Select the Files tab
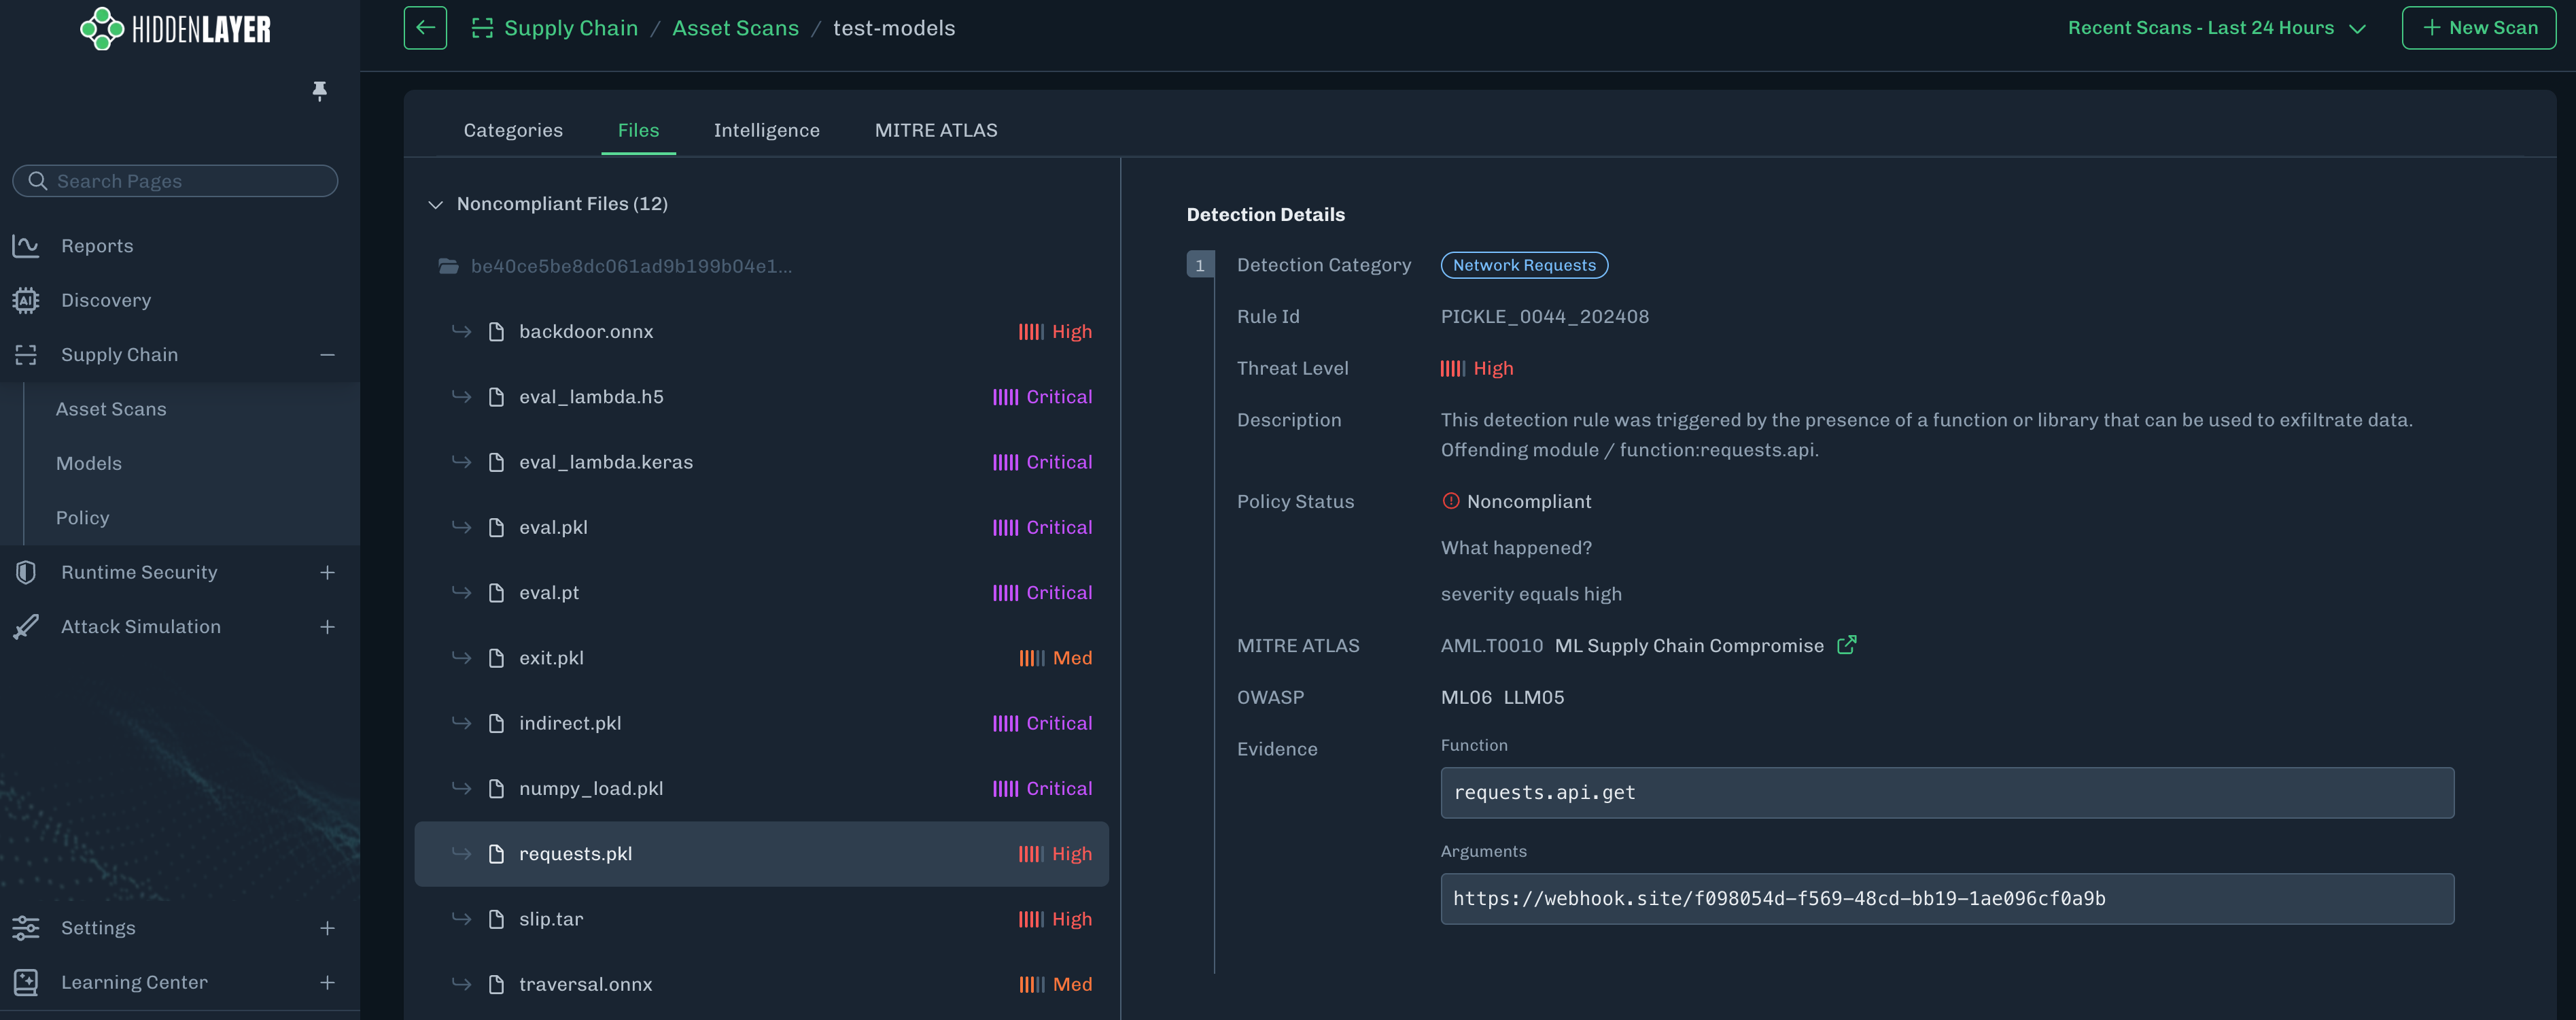The image size is (2576, 1020). [638, 130]
